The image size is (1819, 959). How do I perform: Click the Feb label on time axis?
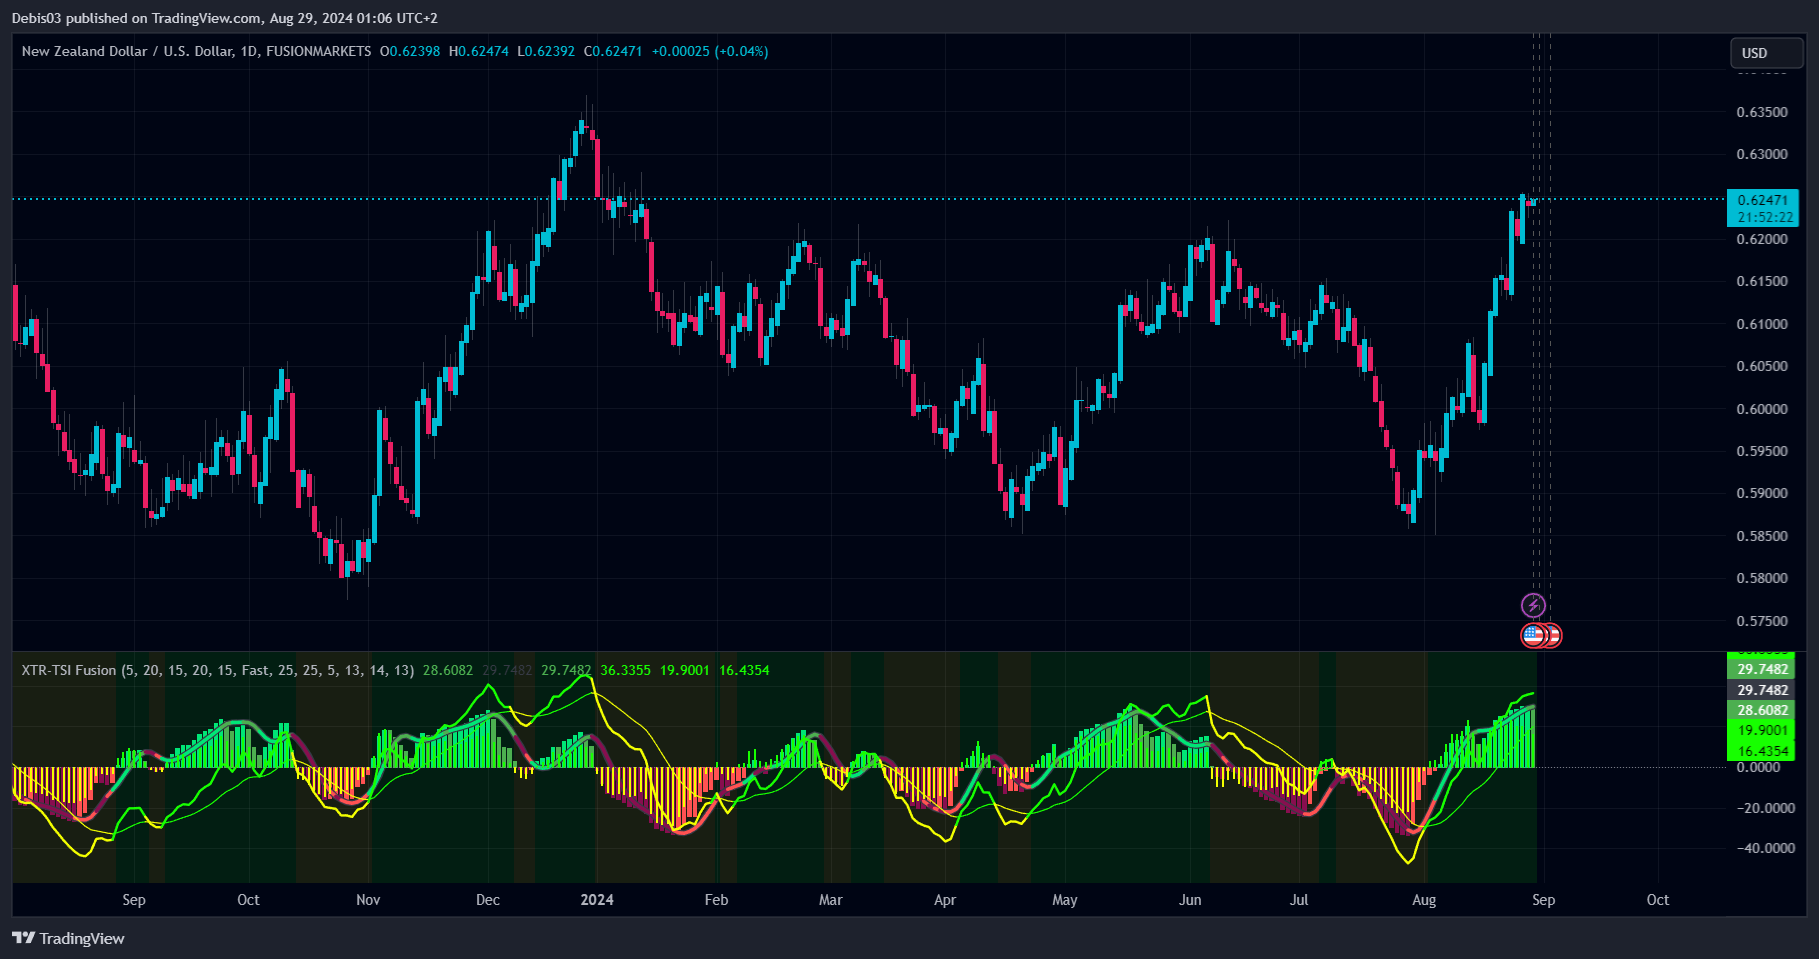click(x=716, y=900)
